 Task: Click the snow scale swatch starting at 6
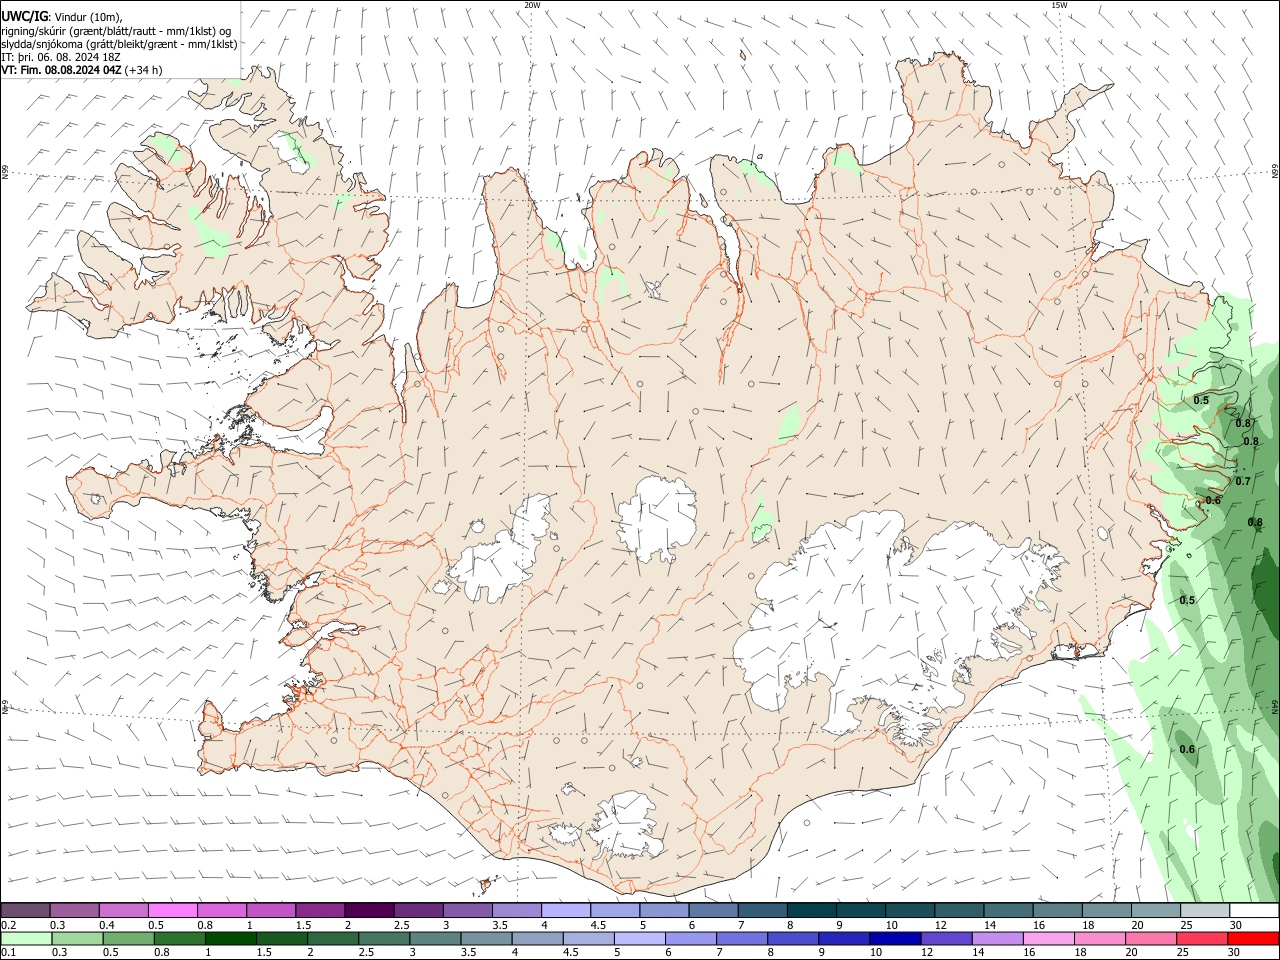[713, 911]
